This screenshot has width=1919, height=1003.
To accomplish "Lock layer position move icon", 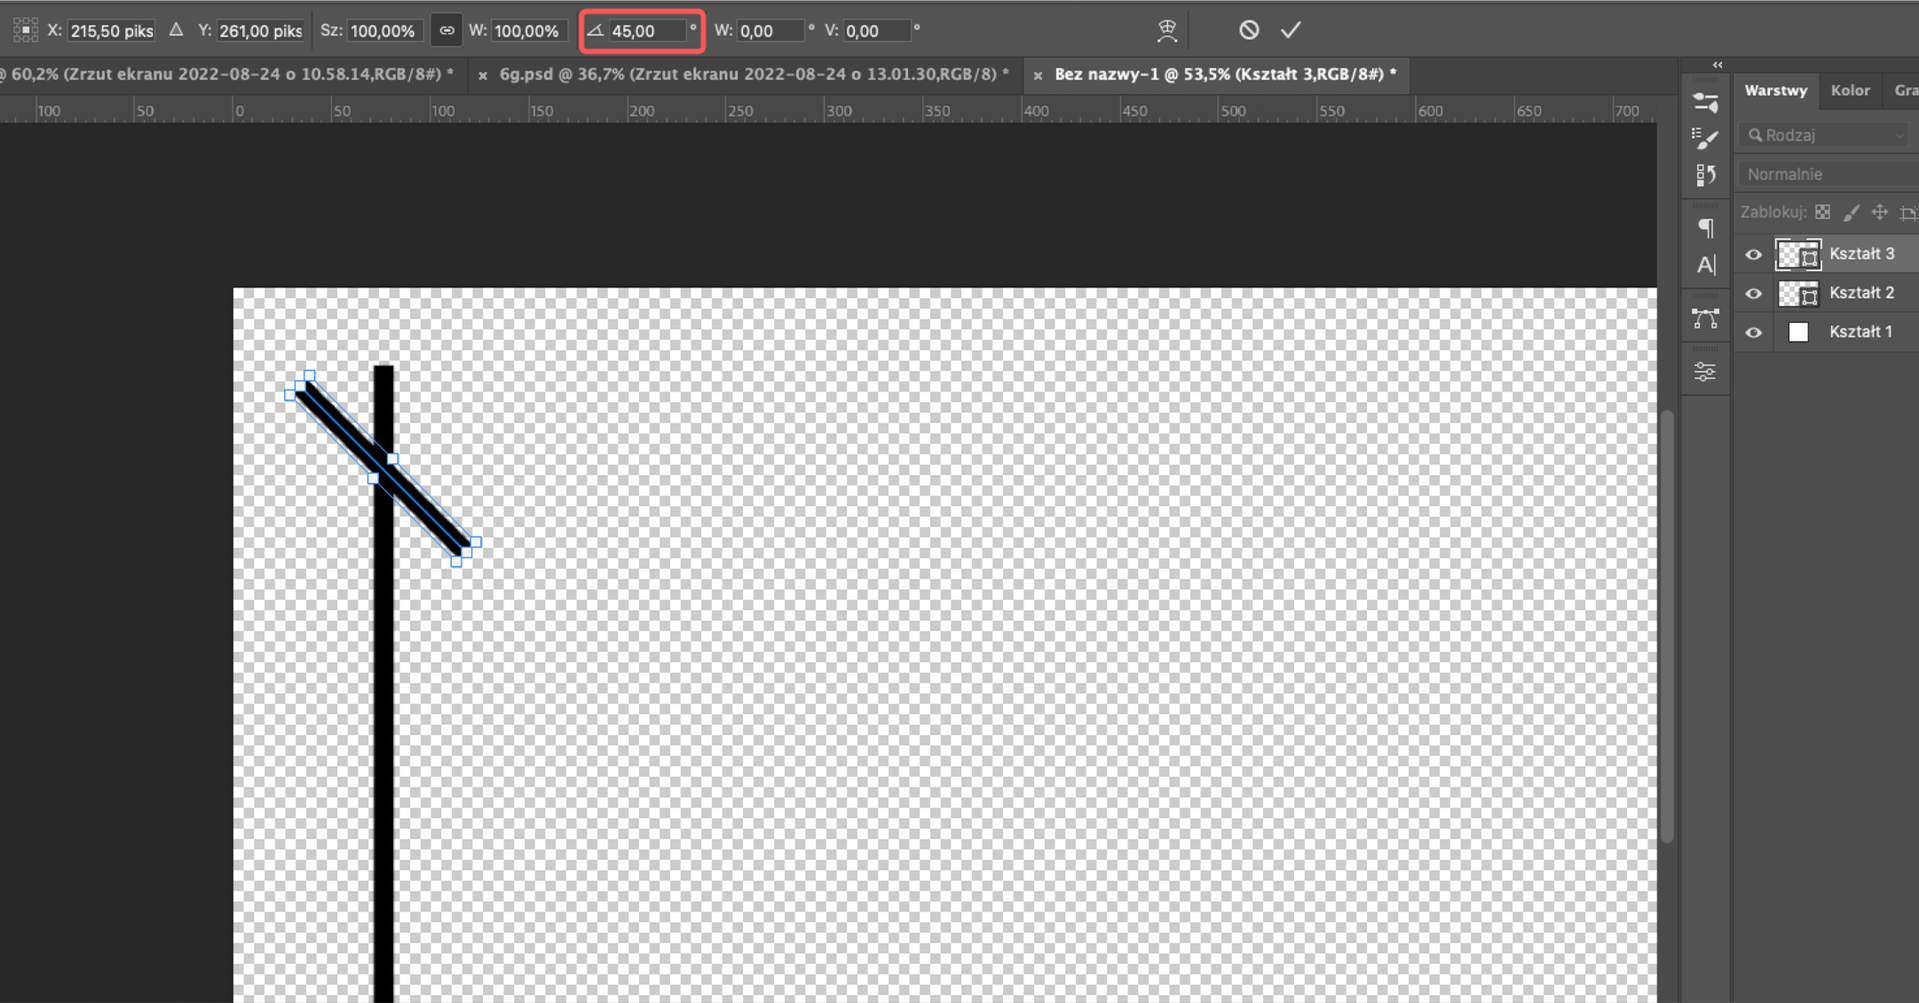I will coord(1880,212).
